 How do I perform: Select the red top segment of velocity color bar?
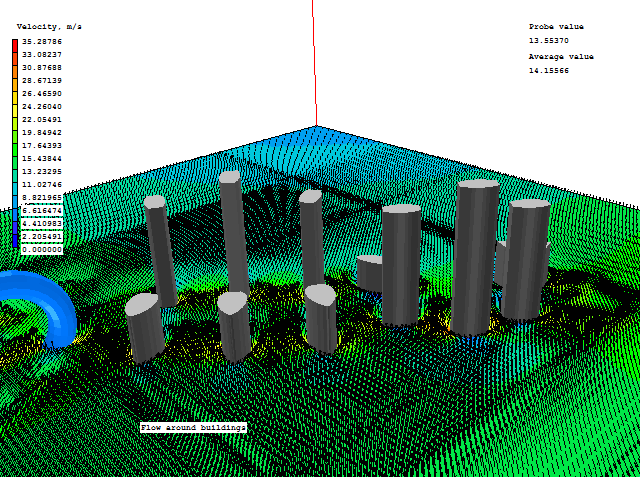pyautogui.click(x=15, y=46)
